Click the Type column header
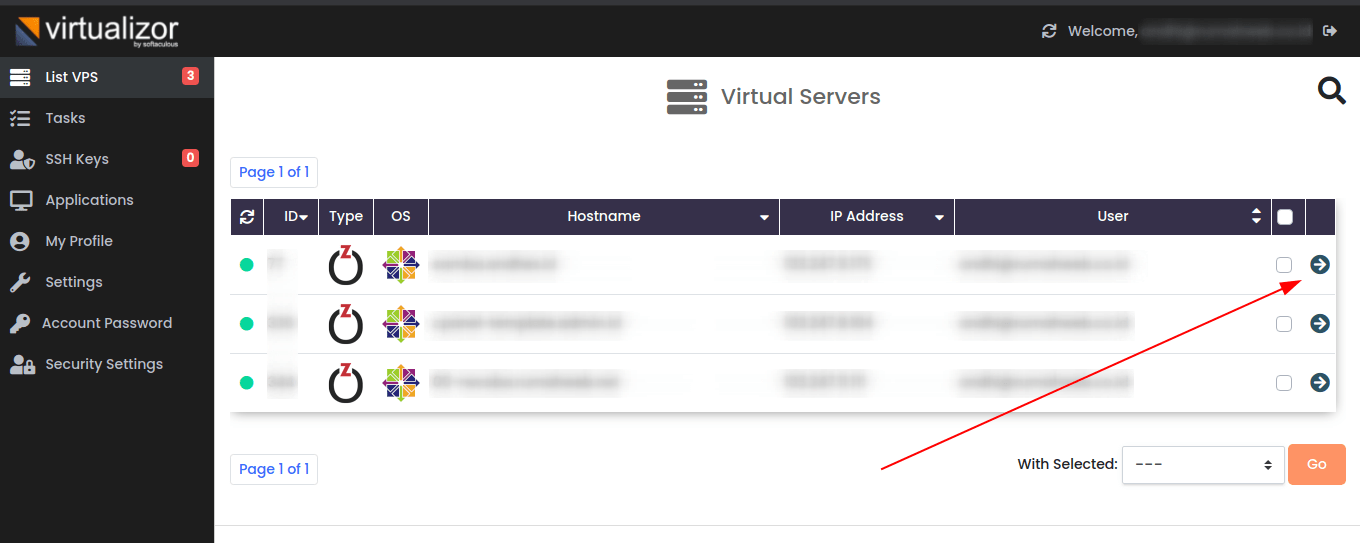The height and width of the screenshot is (543, 1360). click(346, 216)
